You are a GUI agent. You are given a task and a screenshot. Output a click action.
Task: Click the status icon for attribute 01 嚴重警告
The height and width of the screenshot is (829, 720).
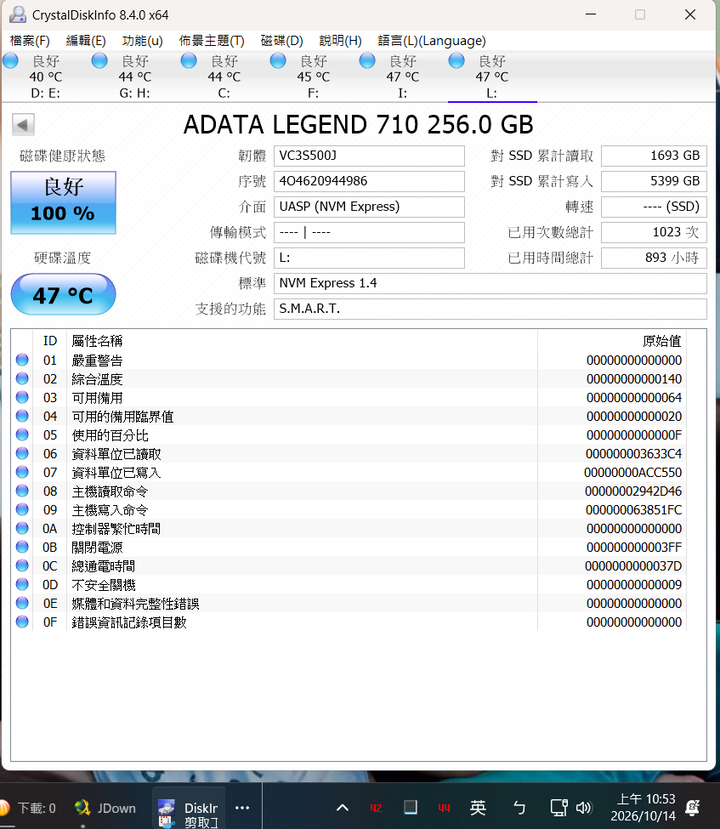tap(22, 360)
